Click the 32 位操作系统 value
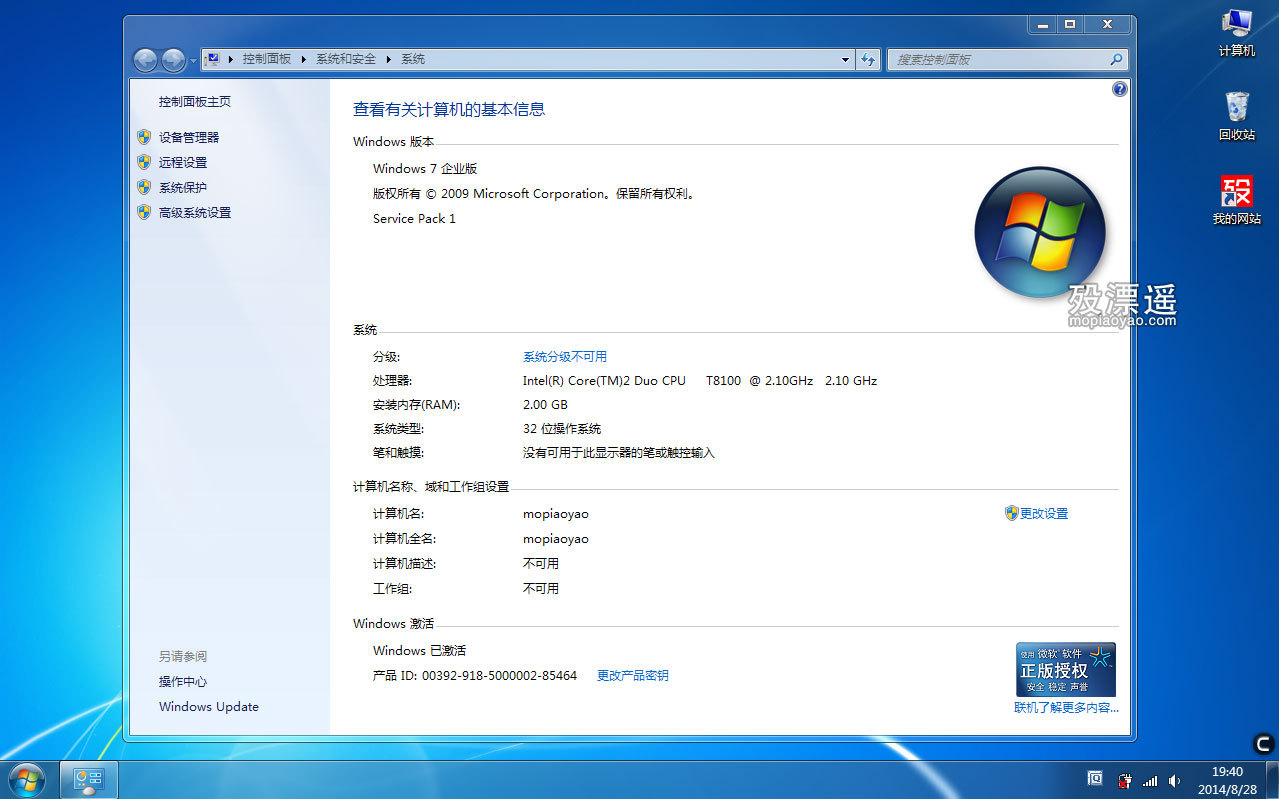The height and width of the screenshot is (799, 1279). pyautogui.click(x=562, y=428)
